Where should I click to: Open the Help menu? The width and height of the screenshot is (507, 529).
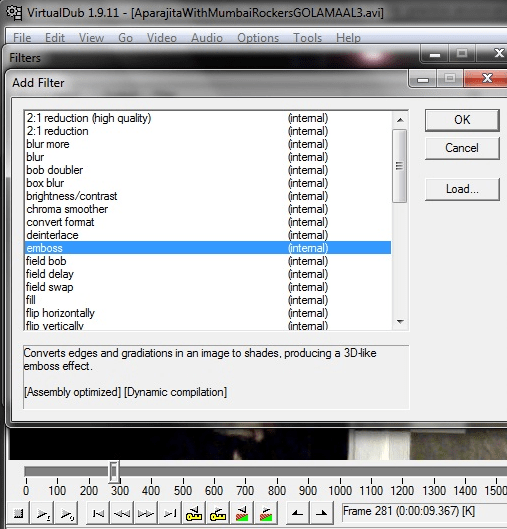click(348, 37)
